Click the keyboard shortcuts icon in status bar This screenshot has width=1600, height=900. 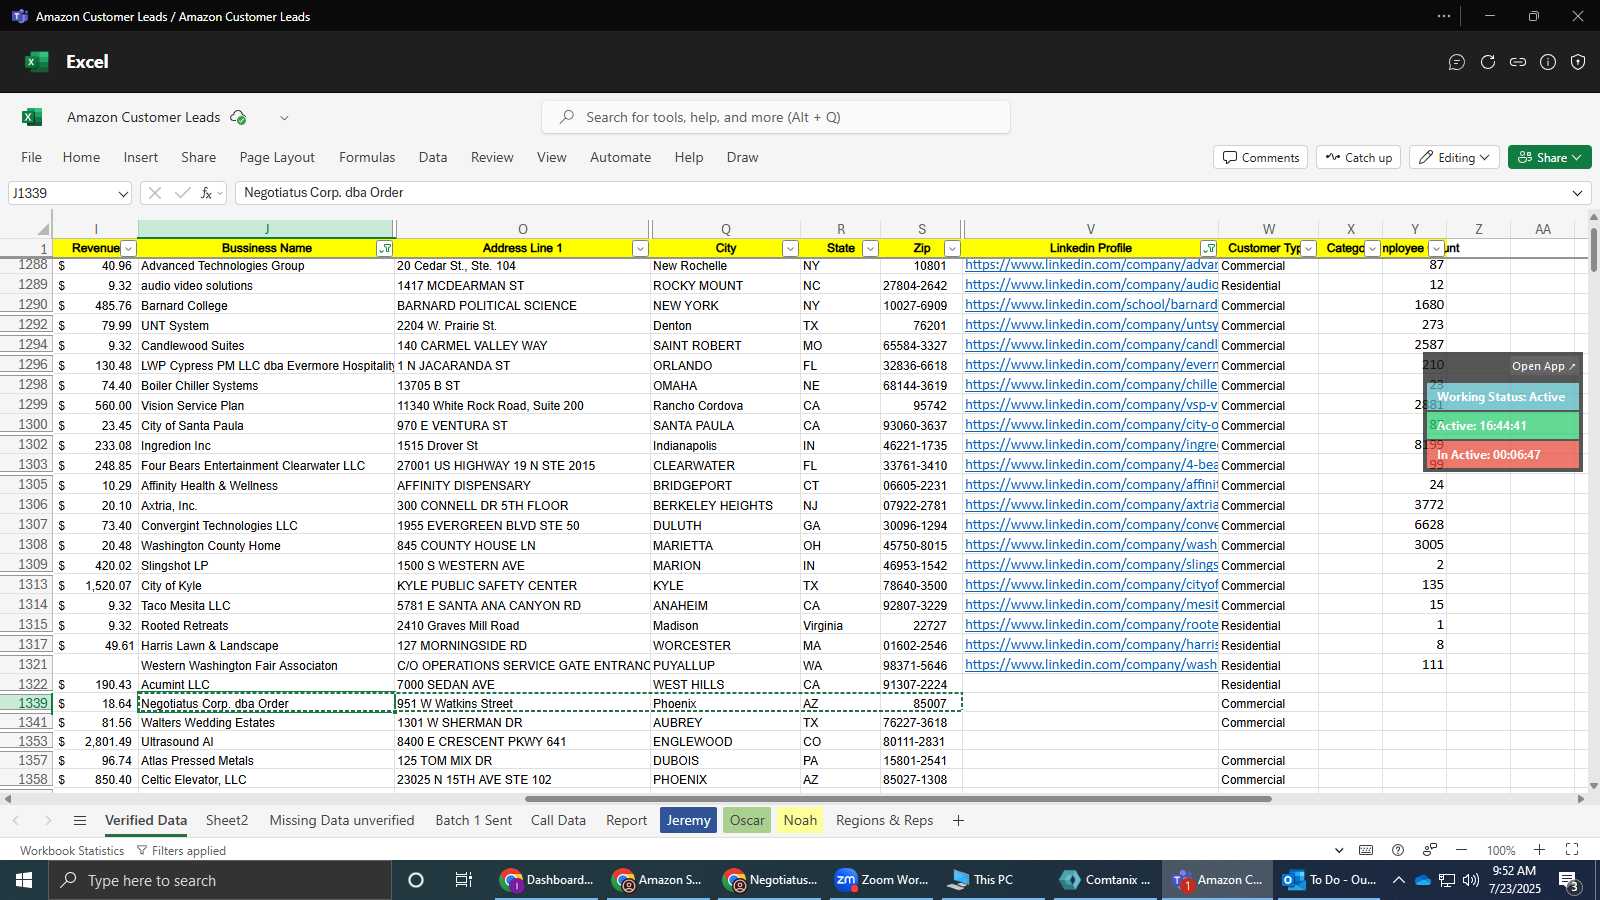tap(1366, 850)
